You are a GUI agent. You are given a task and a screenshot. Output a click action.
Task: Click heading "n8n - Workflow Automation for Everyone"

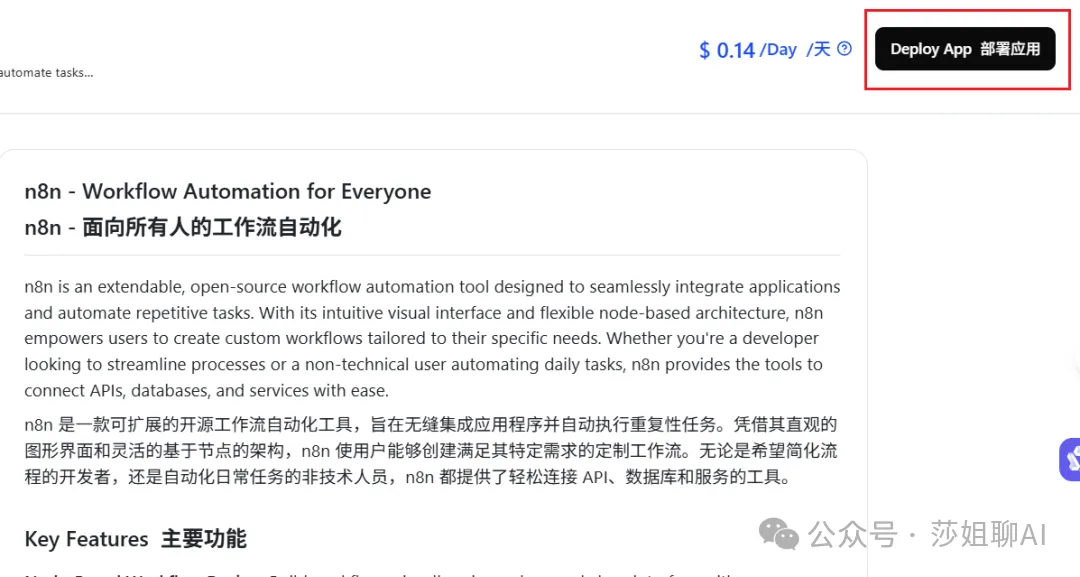pos(228,191)
